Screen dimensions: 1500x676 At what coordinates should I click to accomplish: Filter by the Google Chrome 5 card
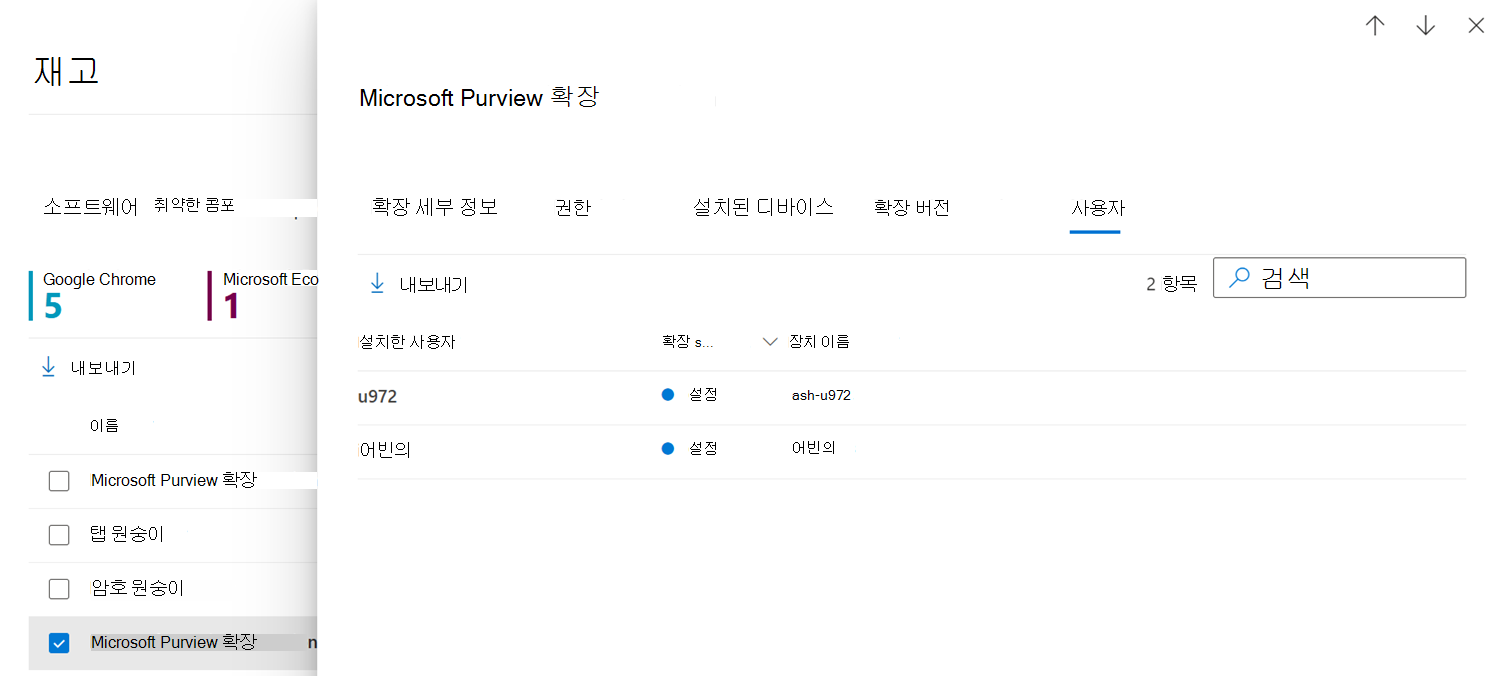click(94, 295)
